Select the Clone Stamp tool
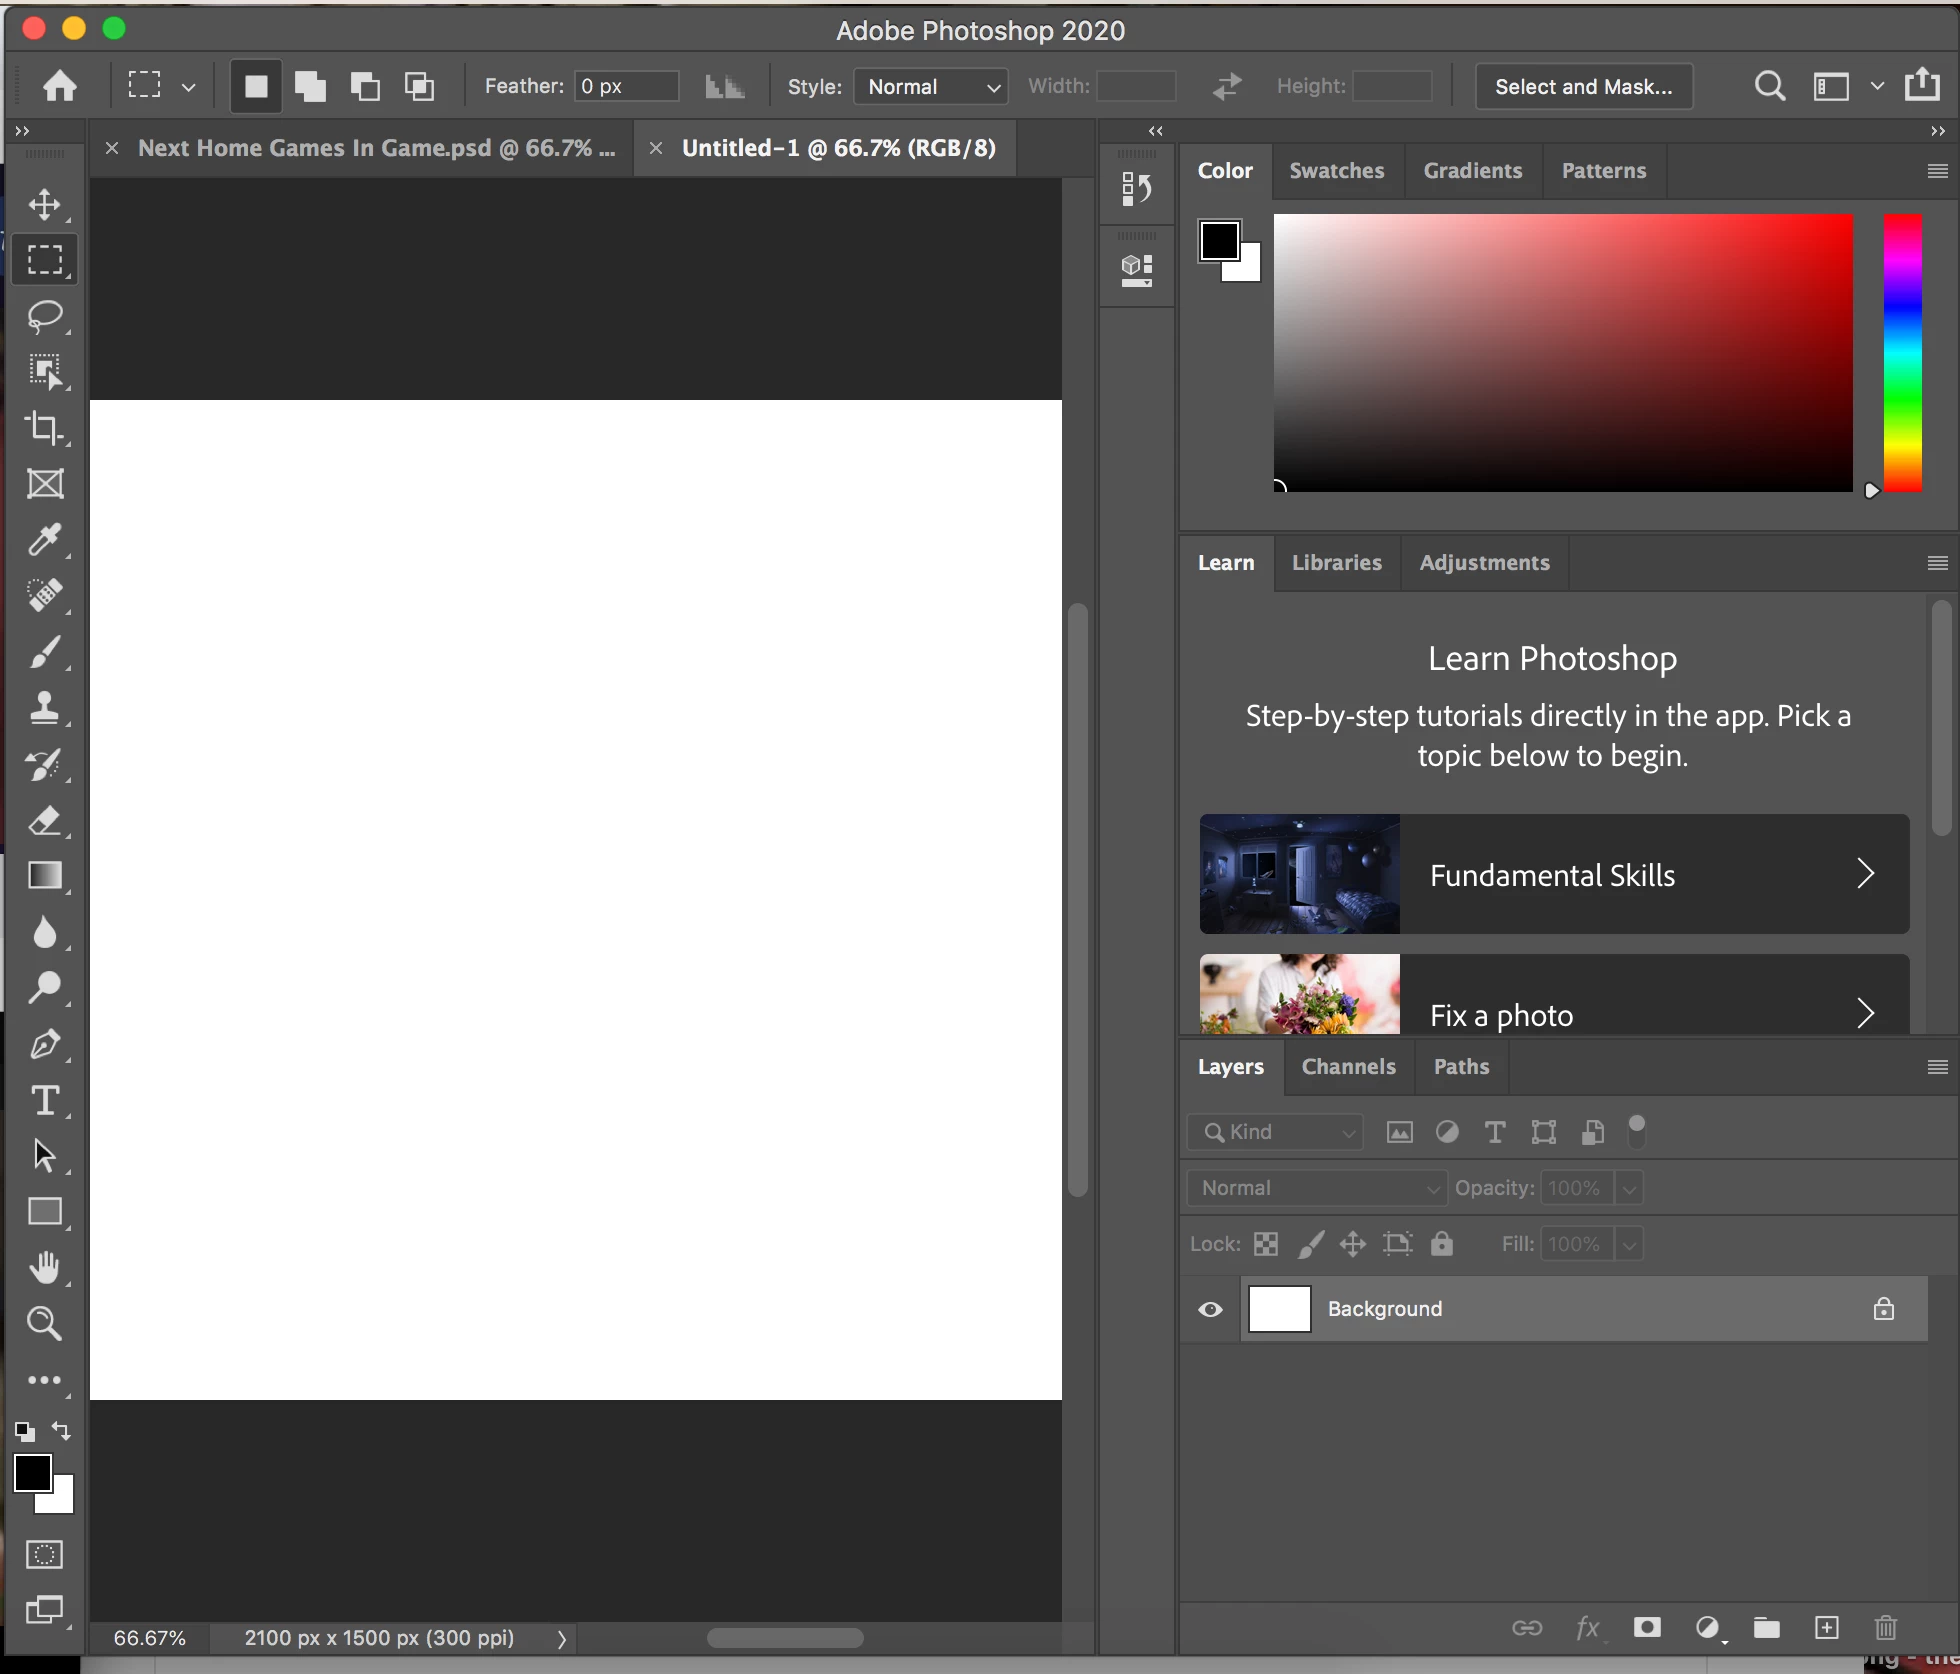The height and width of the screenshot is (1674, 1960). (x=44, y=708)
